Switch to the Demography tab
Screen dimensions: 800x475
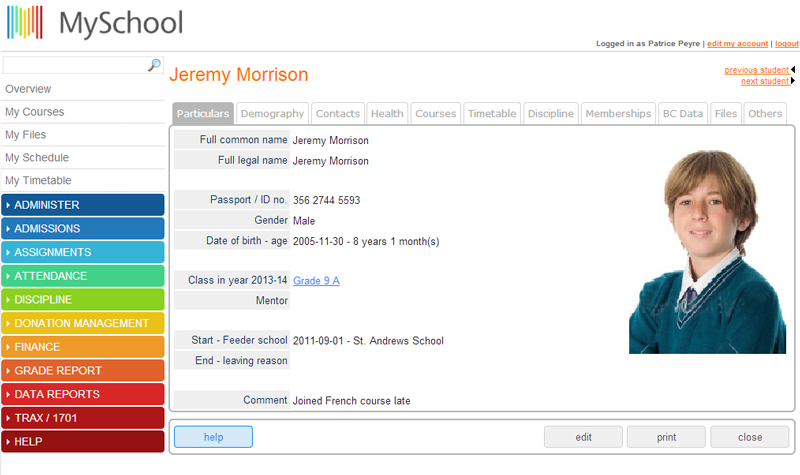[x=272, y=113]
